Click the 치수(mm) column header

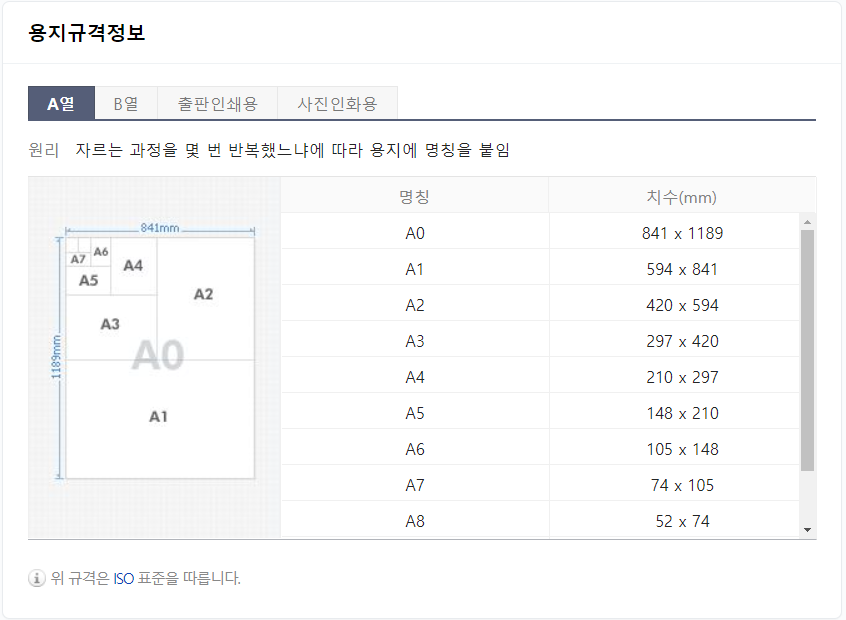682,196
